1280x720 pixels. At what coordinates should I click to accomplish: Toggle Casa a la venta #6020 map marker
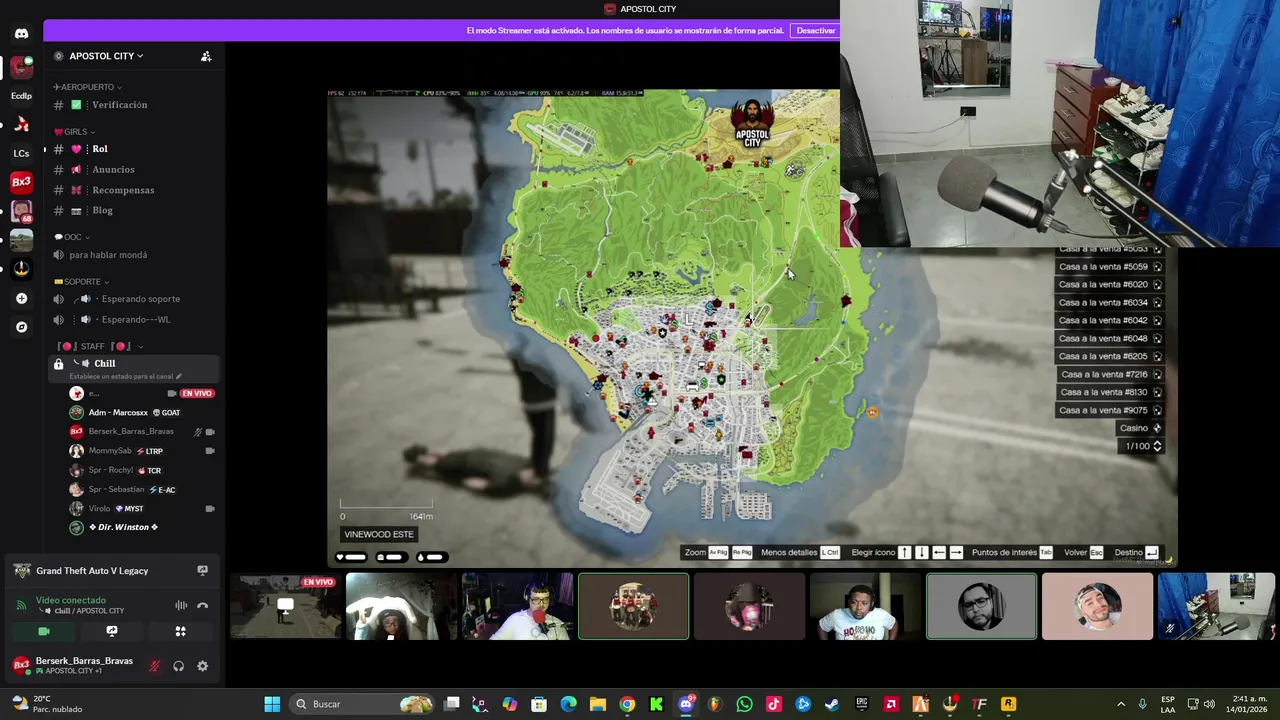(x=1110, y=285)
